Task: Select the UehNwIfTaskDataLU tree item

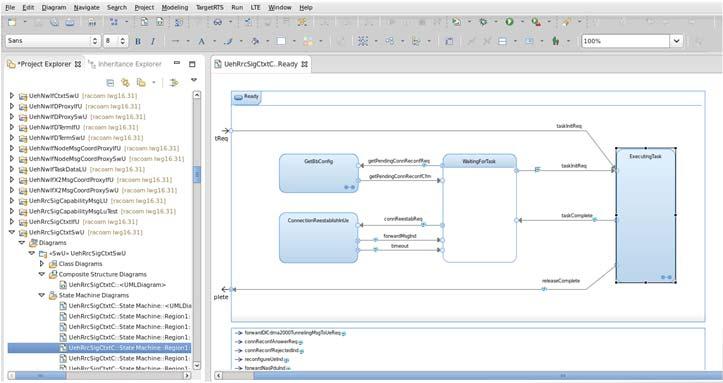Action: [x=87, y=170]
